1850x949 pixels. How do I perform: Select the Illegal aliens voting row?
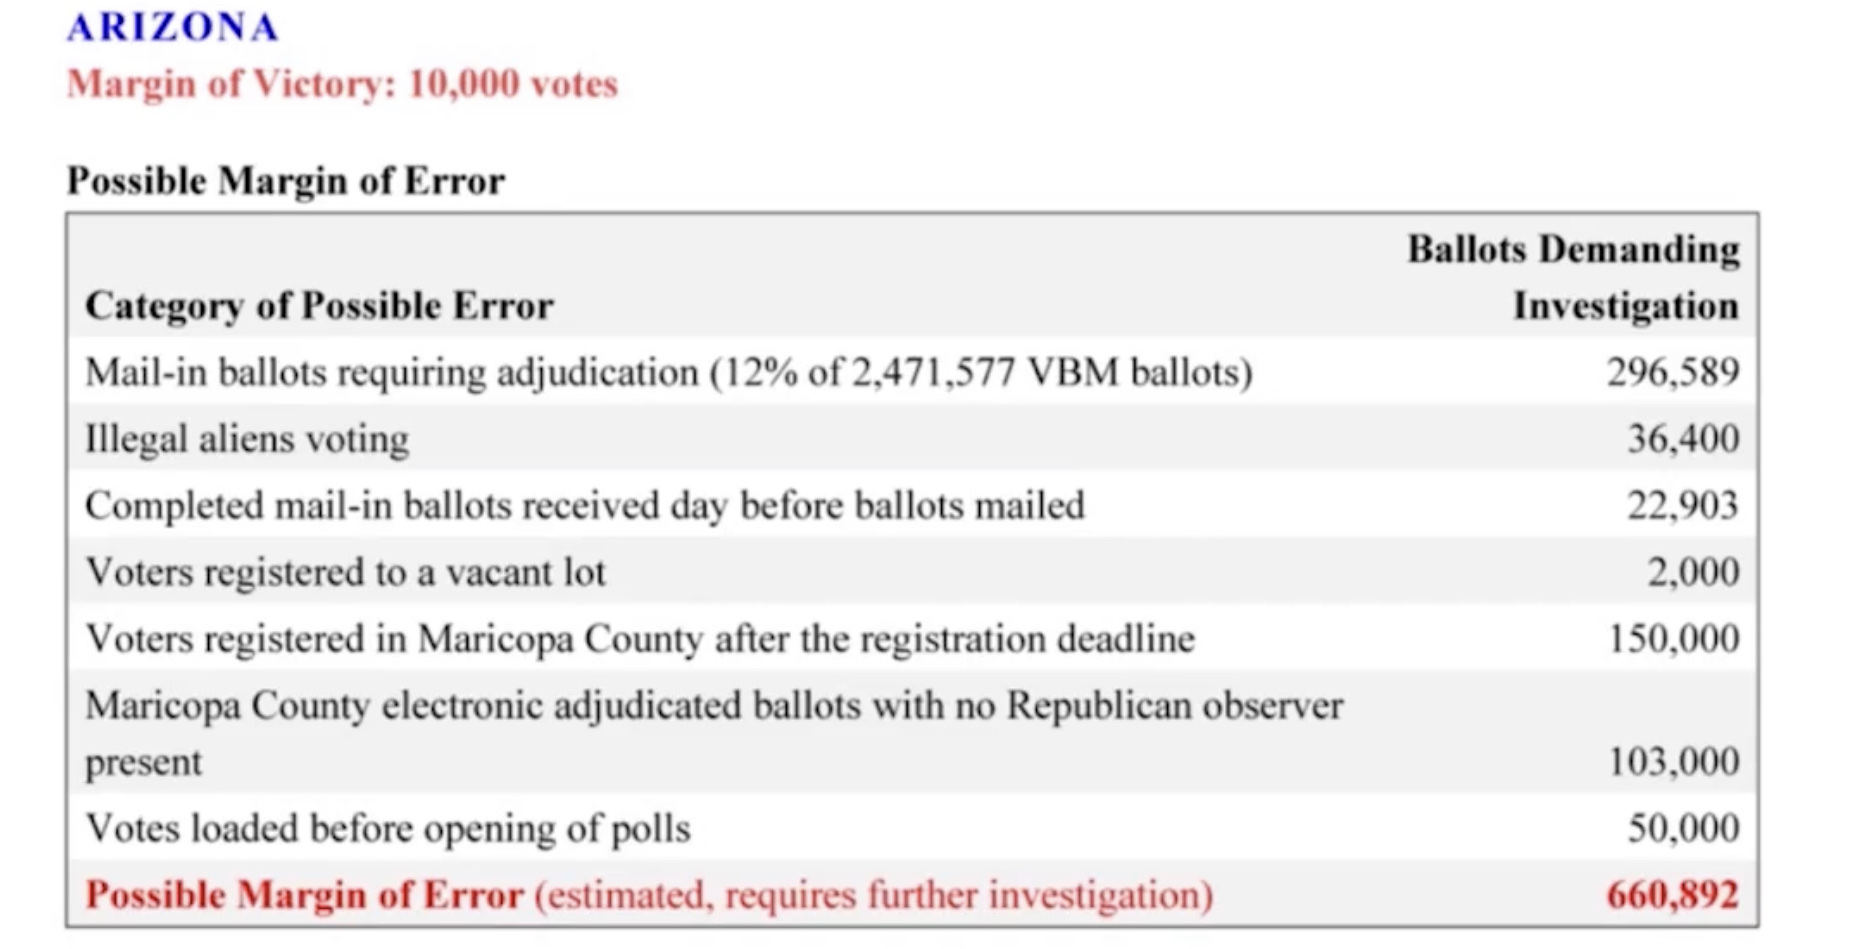pos(912,438)
